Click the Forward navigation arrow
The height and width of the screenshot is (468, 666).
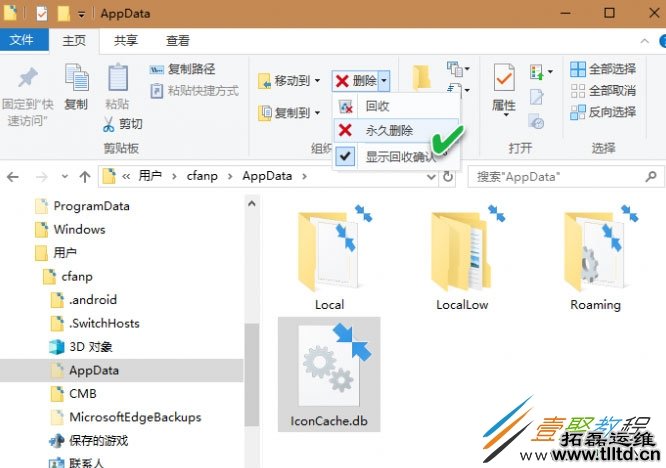click(x=41, y=177)
